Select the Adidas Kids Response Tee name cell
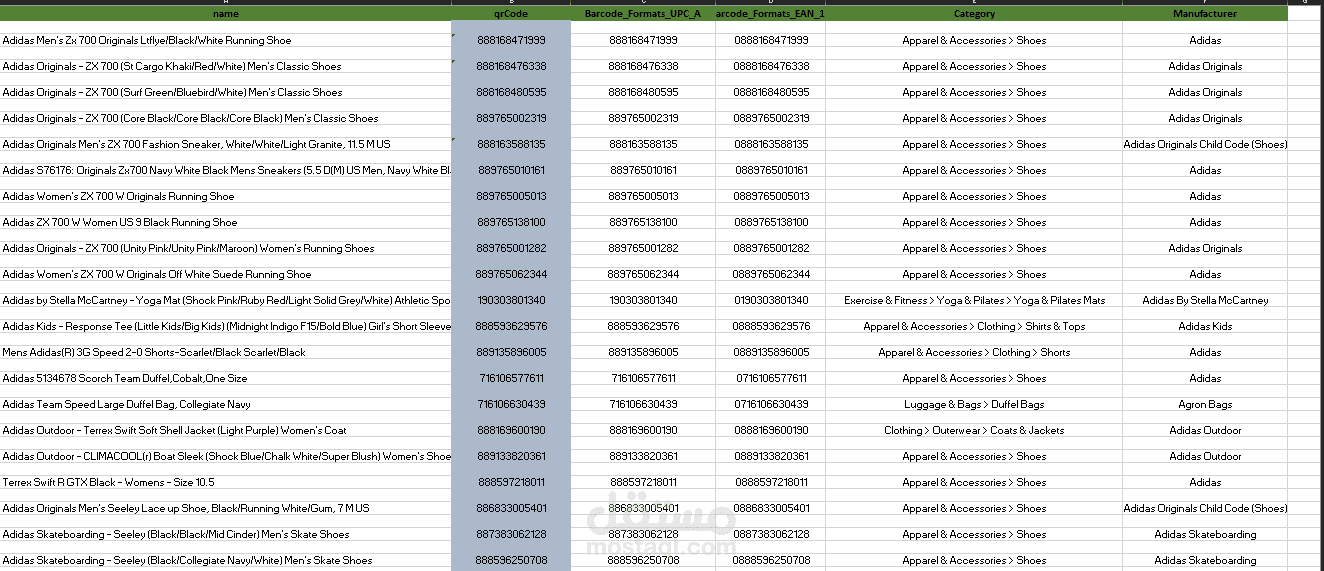The height and width of the screenshot is (571, 1324). click(x=226, y=326)
